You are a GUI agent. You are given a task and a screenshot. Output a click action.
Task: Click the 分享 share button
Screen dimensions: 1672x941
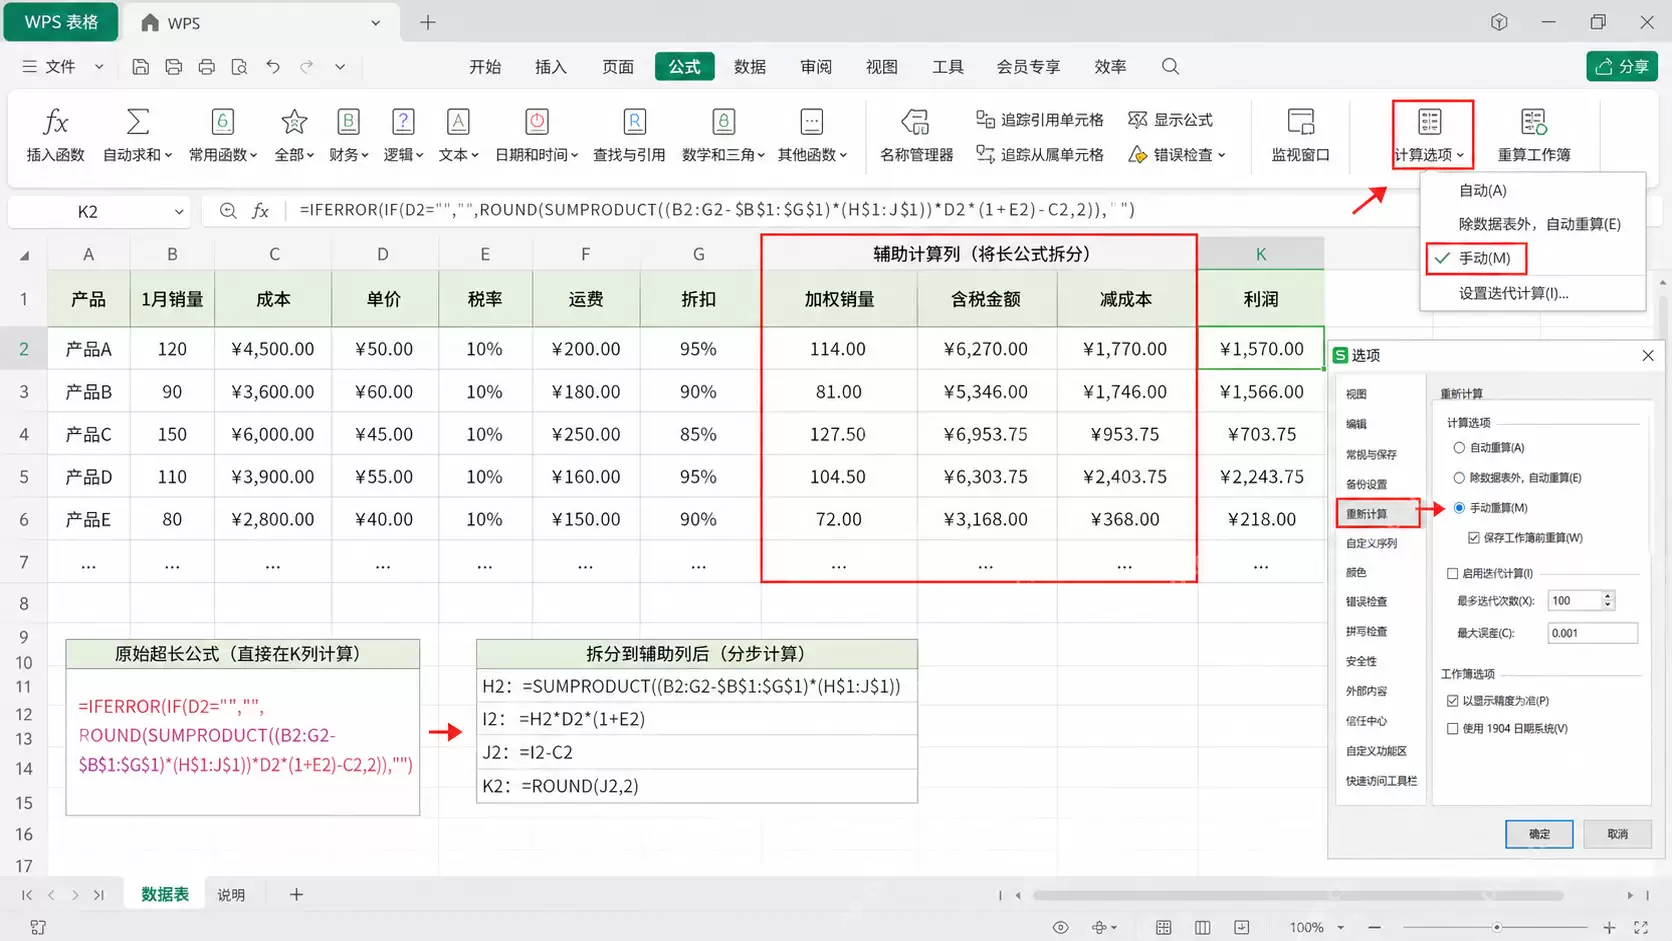1622,67
